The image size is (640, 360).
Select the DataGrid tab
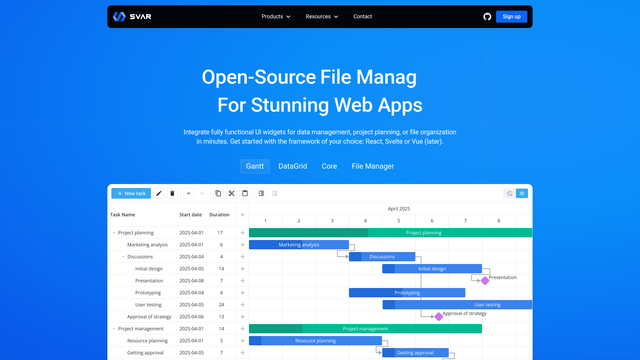pyautogui.click(x=293, y=167)
